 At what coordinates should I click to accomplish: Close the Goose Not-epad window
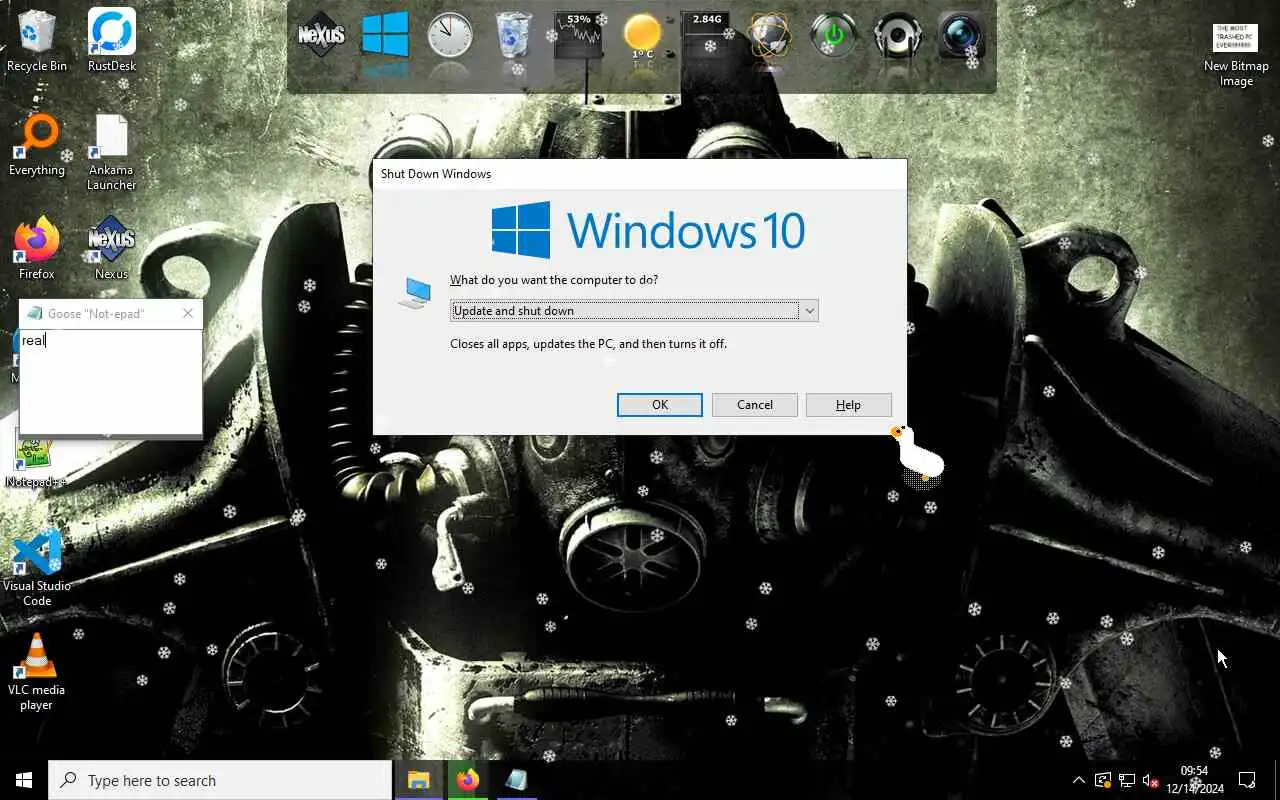click(188, 313)
